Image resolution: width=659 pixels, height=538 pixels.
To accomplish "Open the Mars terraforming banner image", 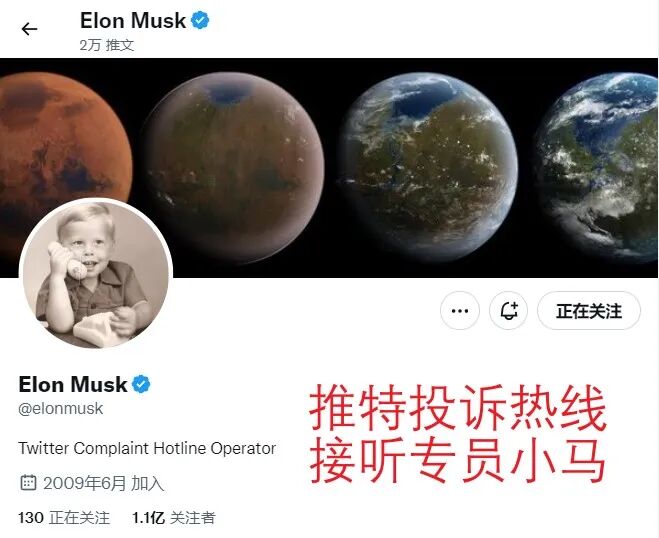I will [329, 168].
